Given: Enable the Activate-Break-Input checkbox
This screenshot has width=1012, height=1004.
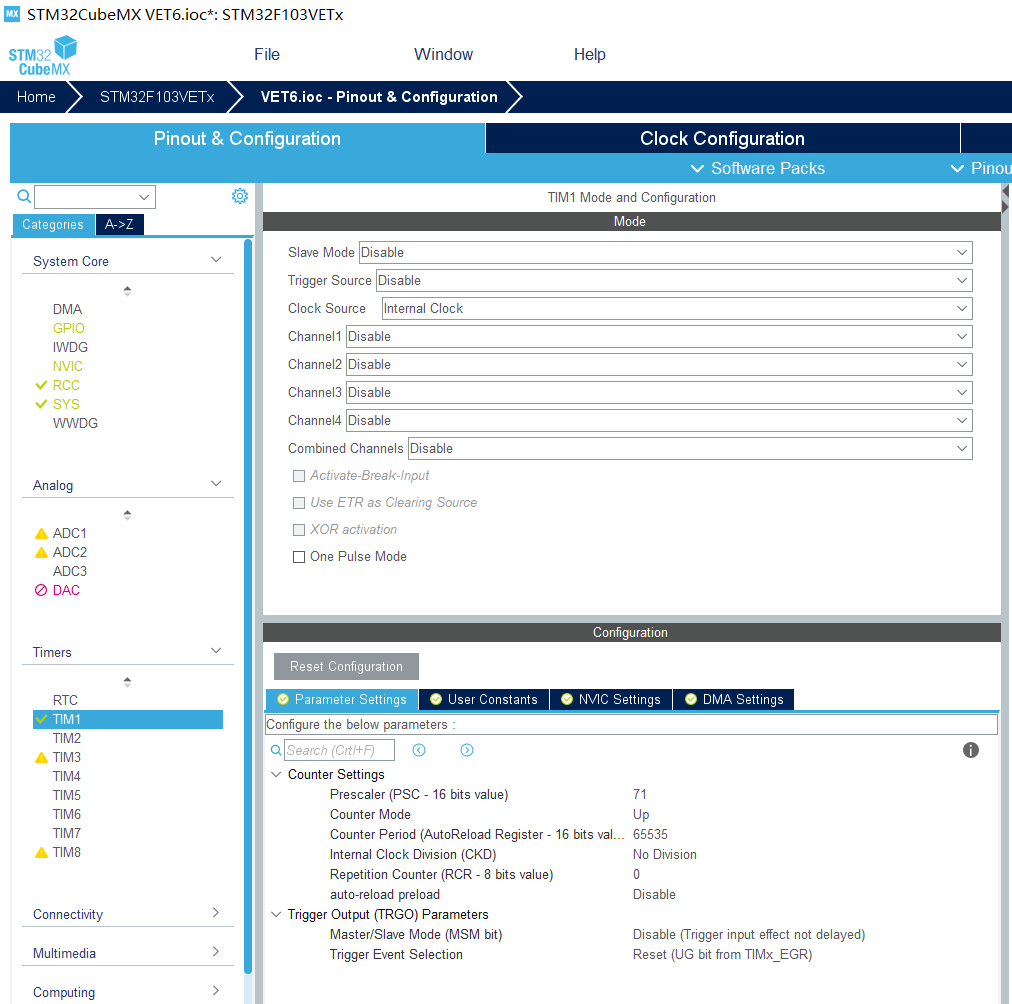Looking at the screenshot, I should (x=299, y=476).
